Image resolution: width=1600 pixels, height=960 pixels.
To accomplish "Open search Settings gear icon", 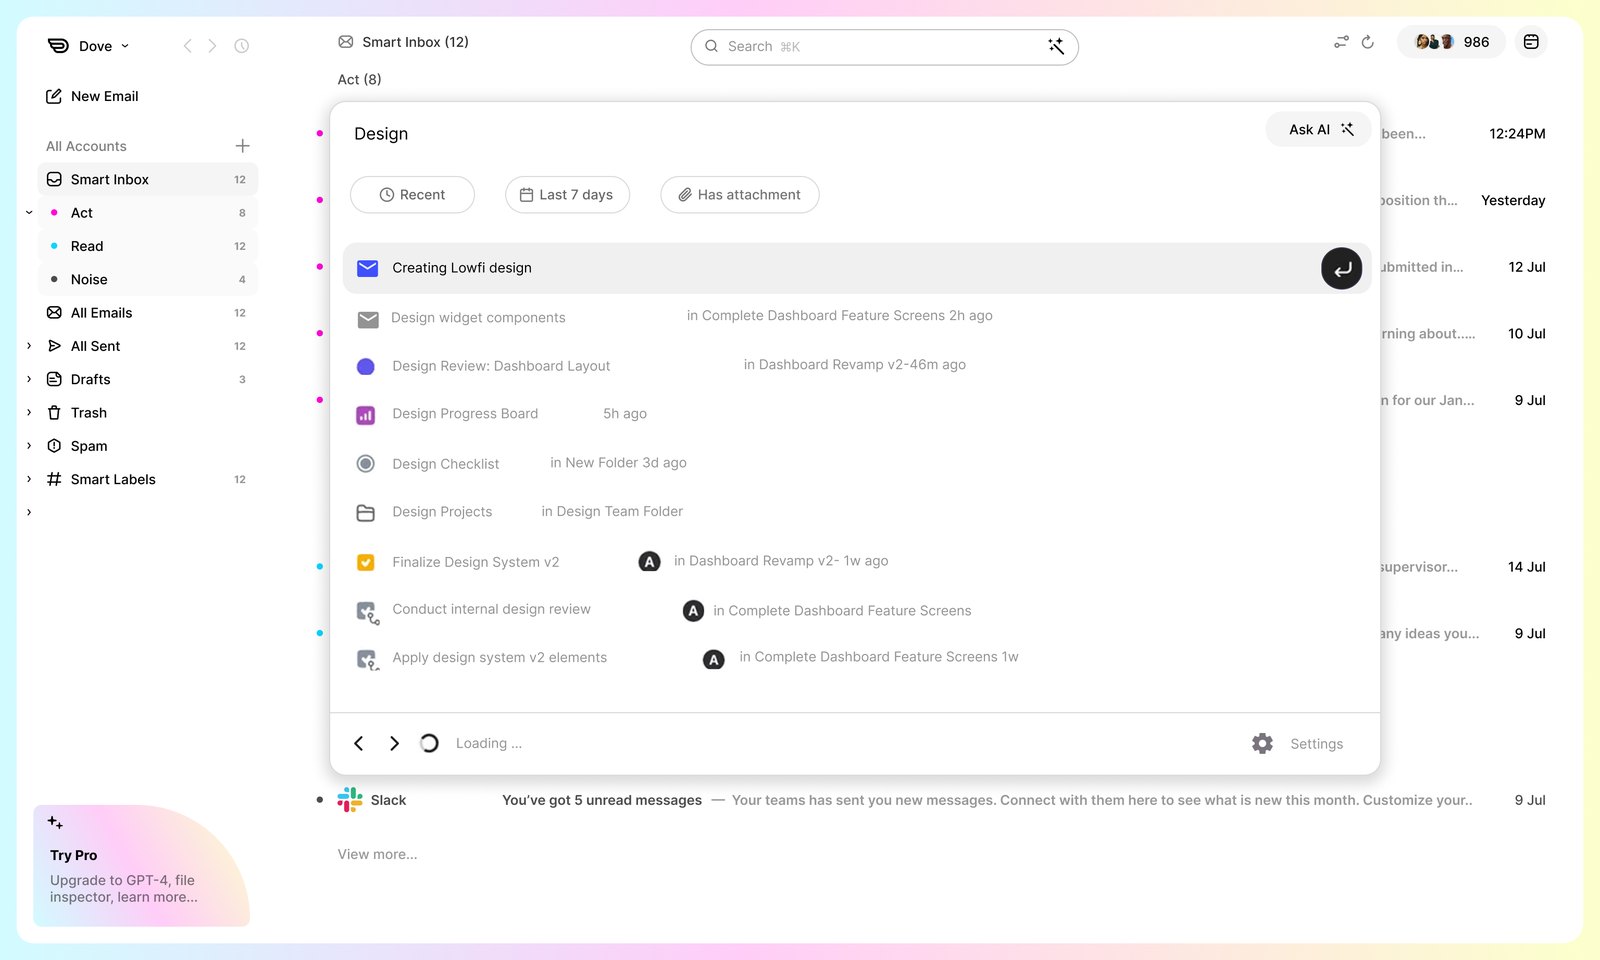I will tap(1262, 743).
